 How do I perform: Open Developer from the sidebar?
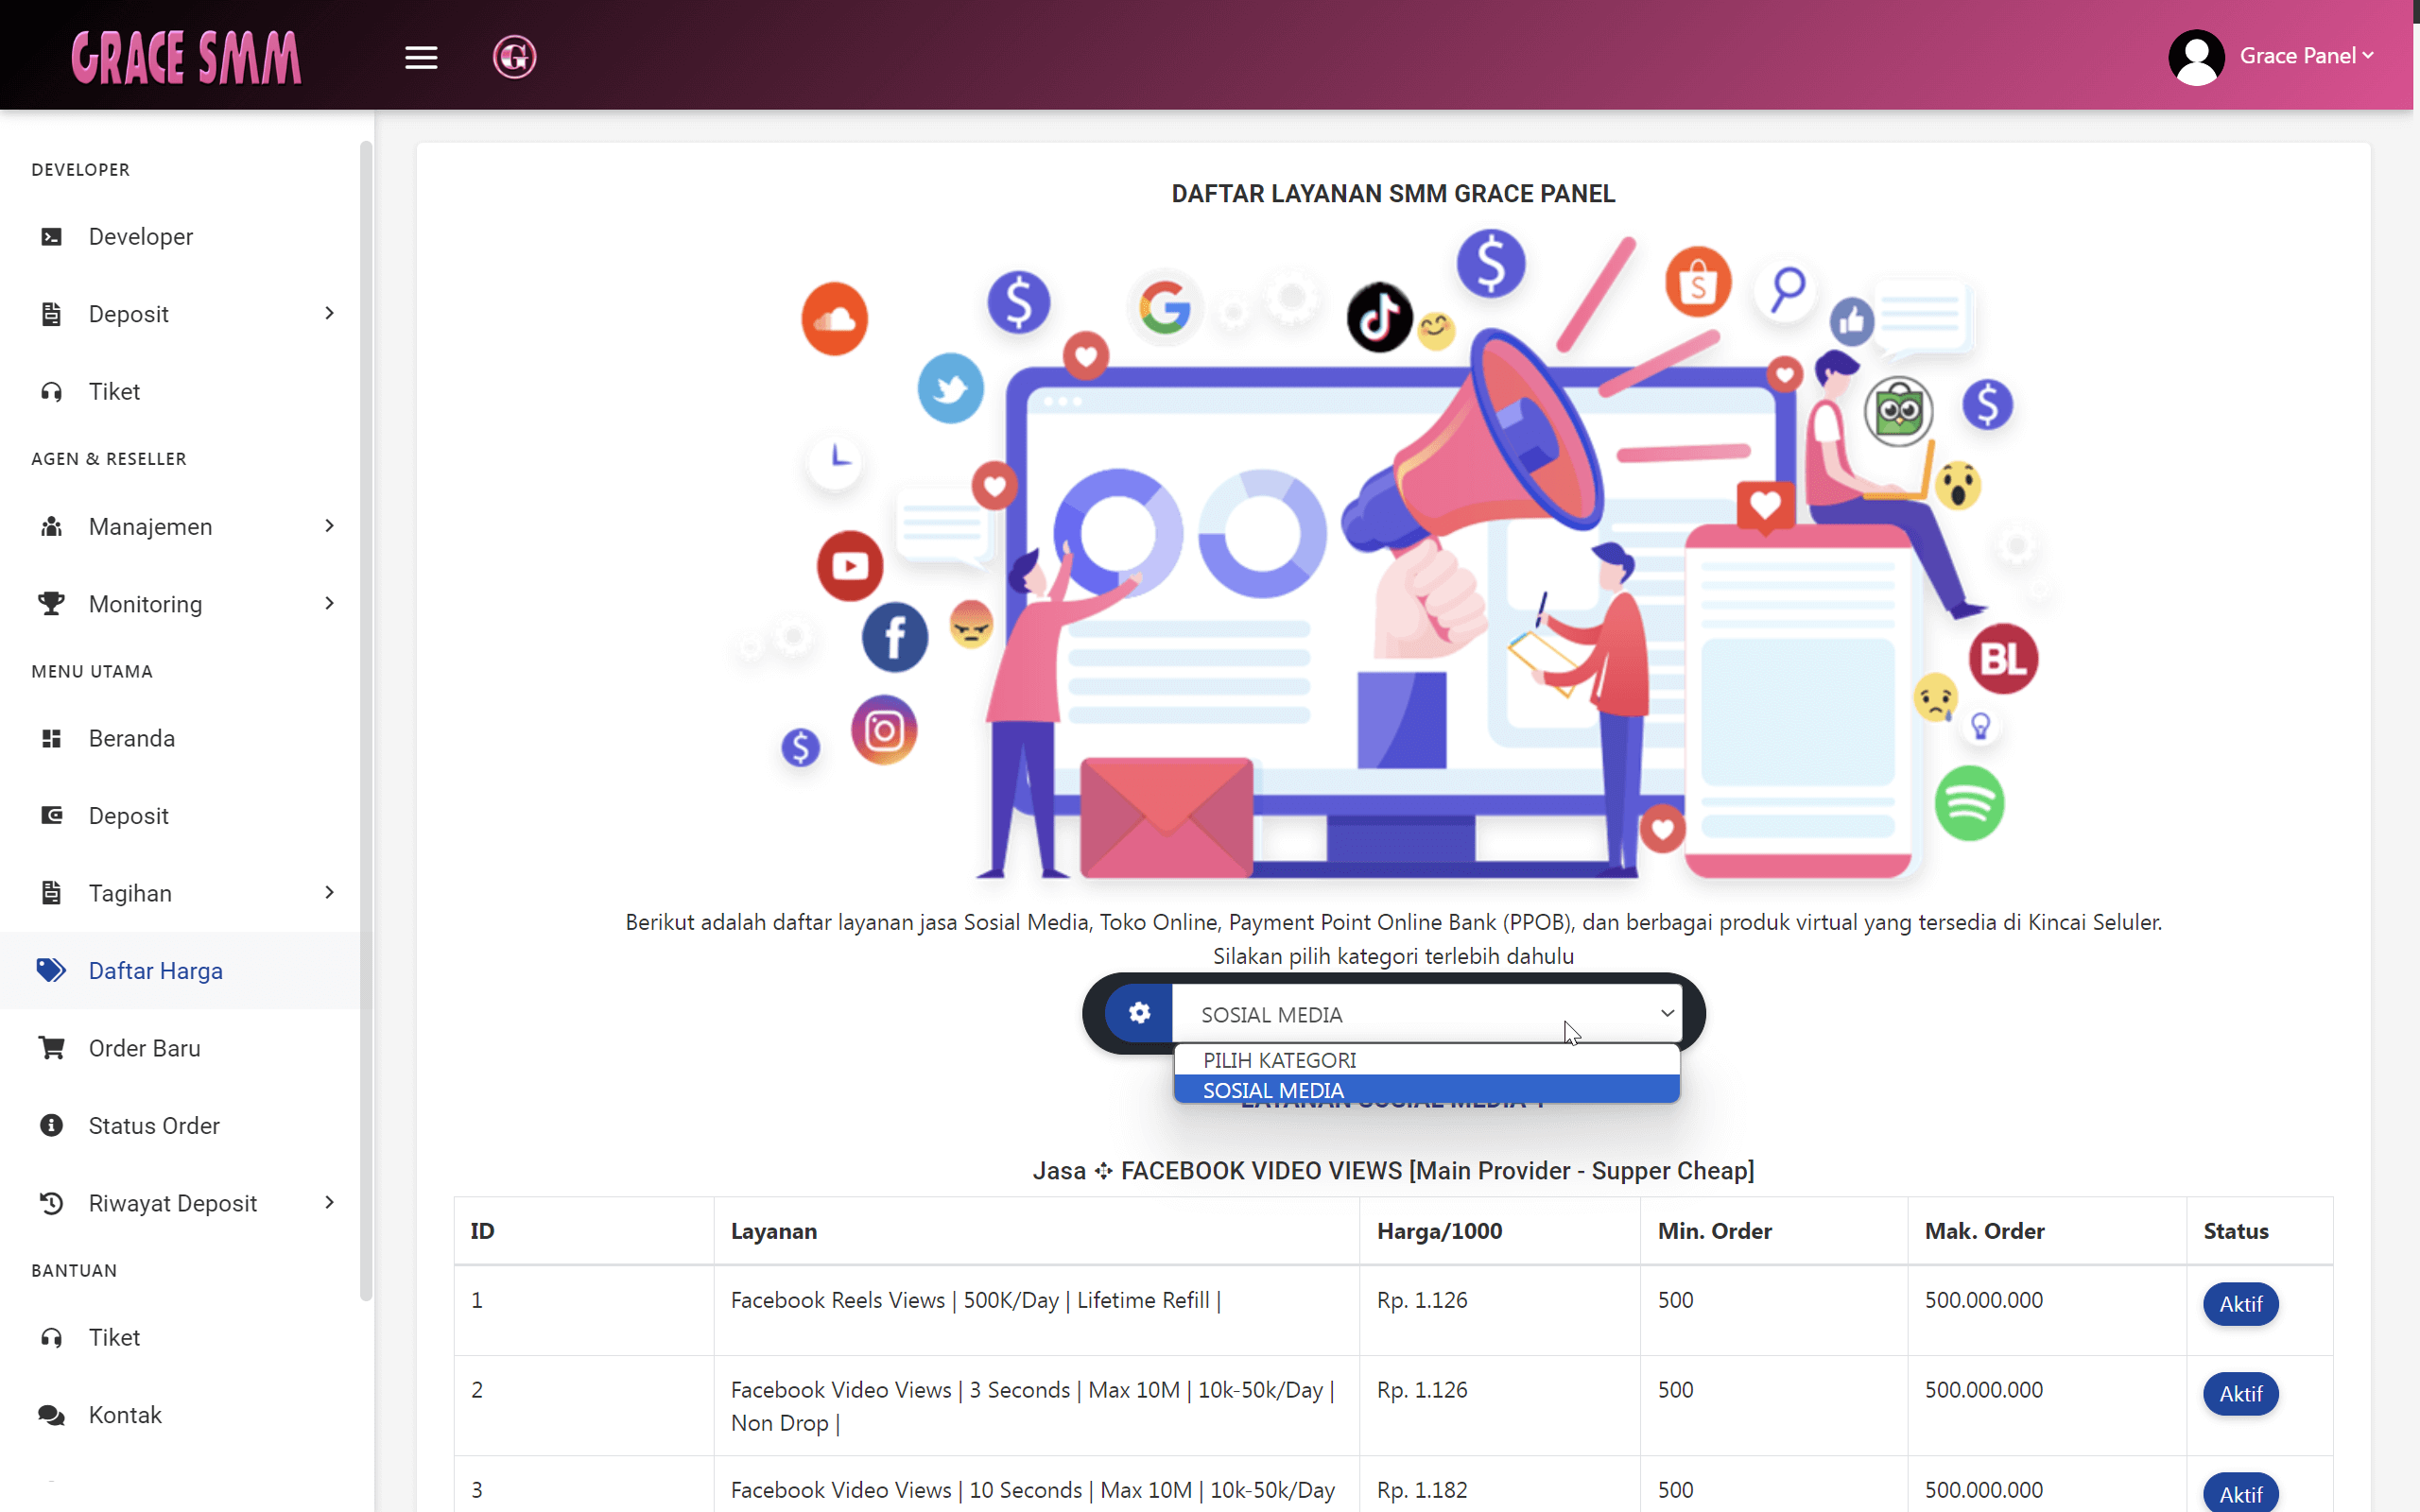[x=140, y=237]
